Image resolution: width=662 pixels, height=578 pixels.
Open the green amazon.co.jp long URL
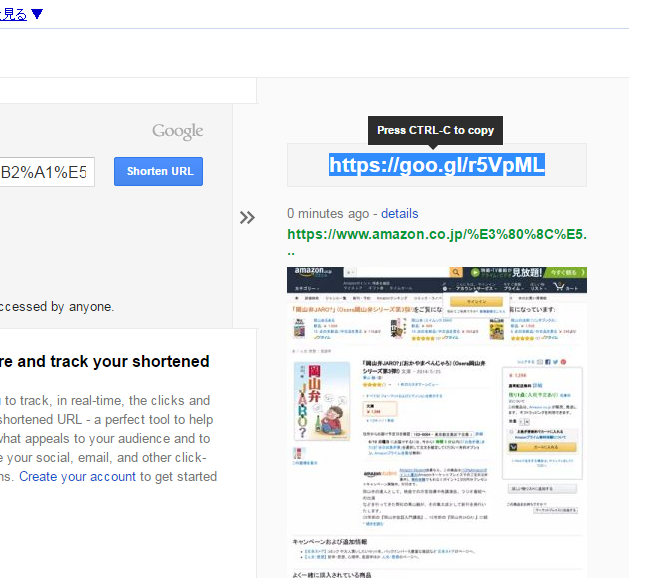(437, 242)
